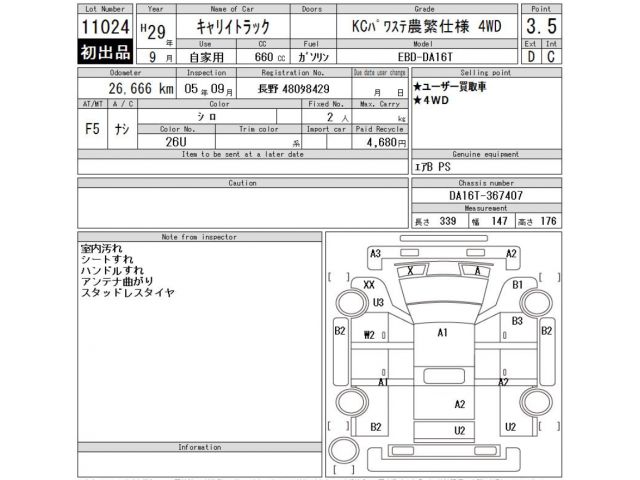Image resolution: width=640 pixels, height=480 pixels.
Task: Select the 初出品 black badge
Action: 105,51
